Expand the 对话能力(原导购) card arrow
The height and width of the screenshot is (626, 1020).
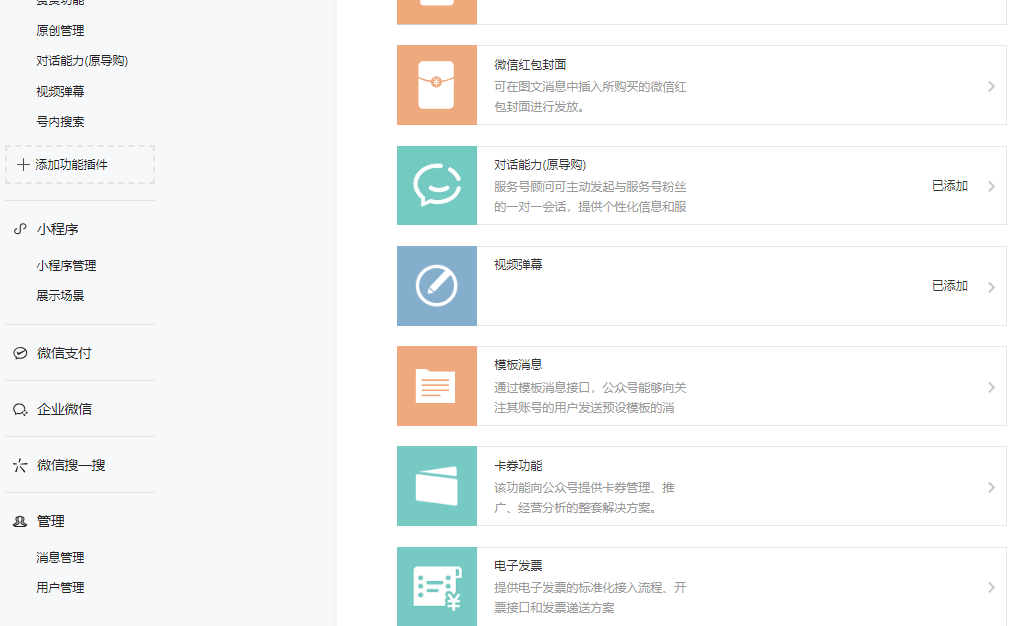pos(991,186)
